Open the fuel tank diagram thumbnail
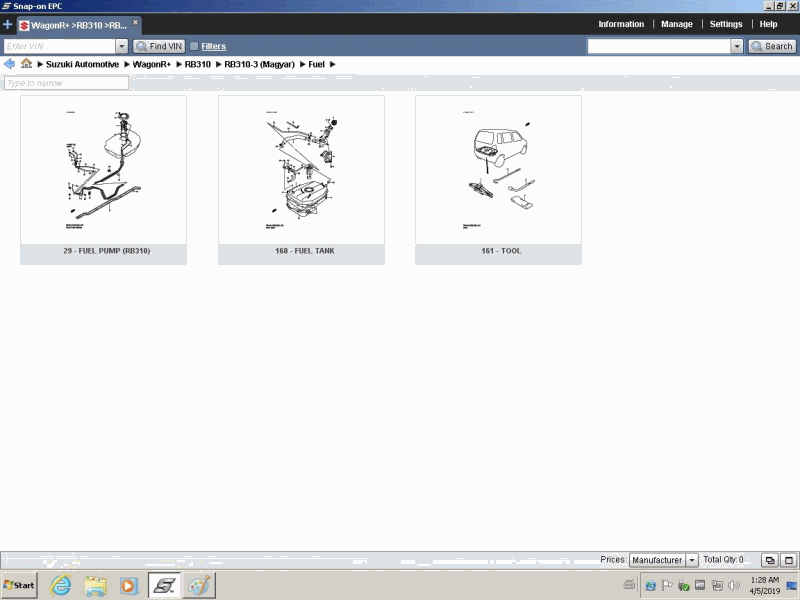The width and height of the screenshot is (800, 600). tap(301, 170)
